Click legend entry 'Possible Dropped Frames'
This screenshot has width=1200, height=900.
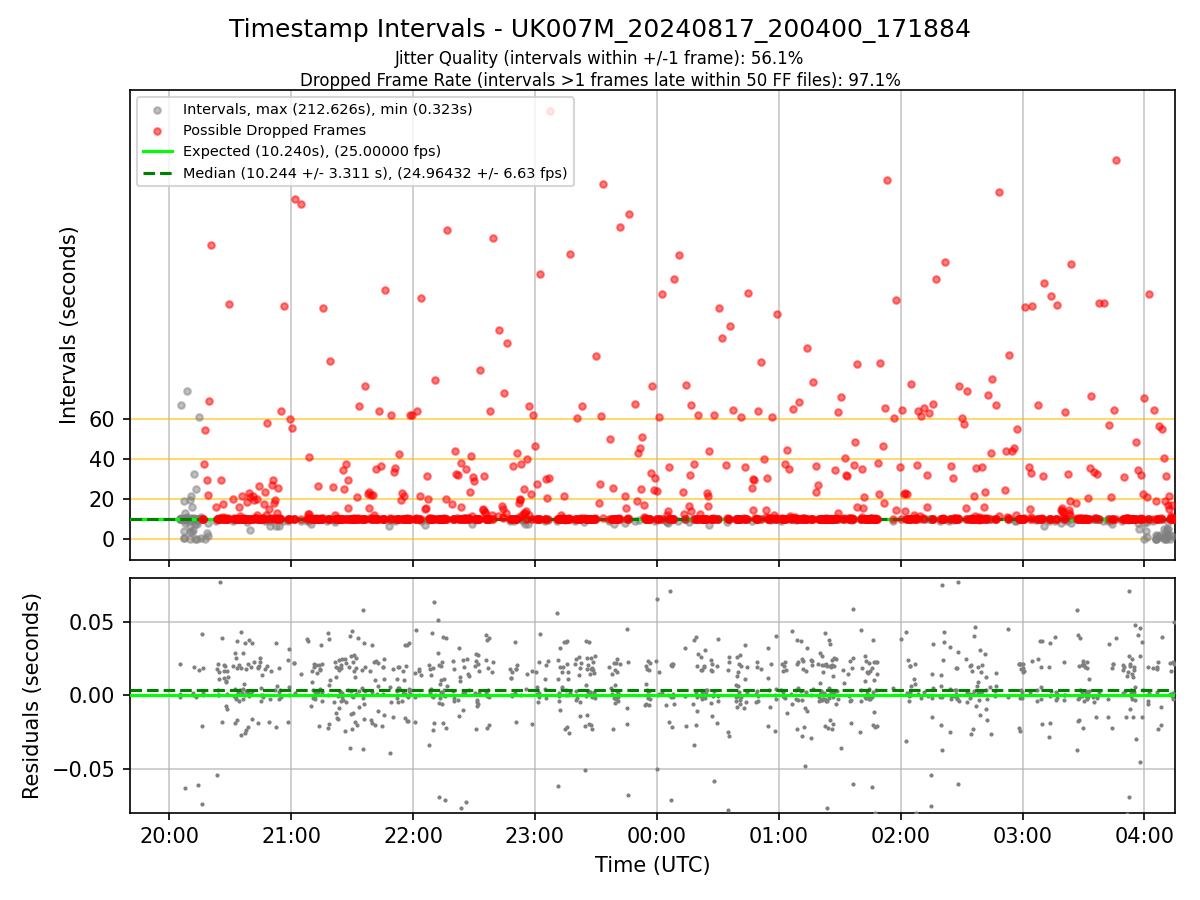tap(274, 130)
